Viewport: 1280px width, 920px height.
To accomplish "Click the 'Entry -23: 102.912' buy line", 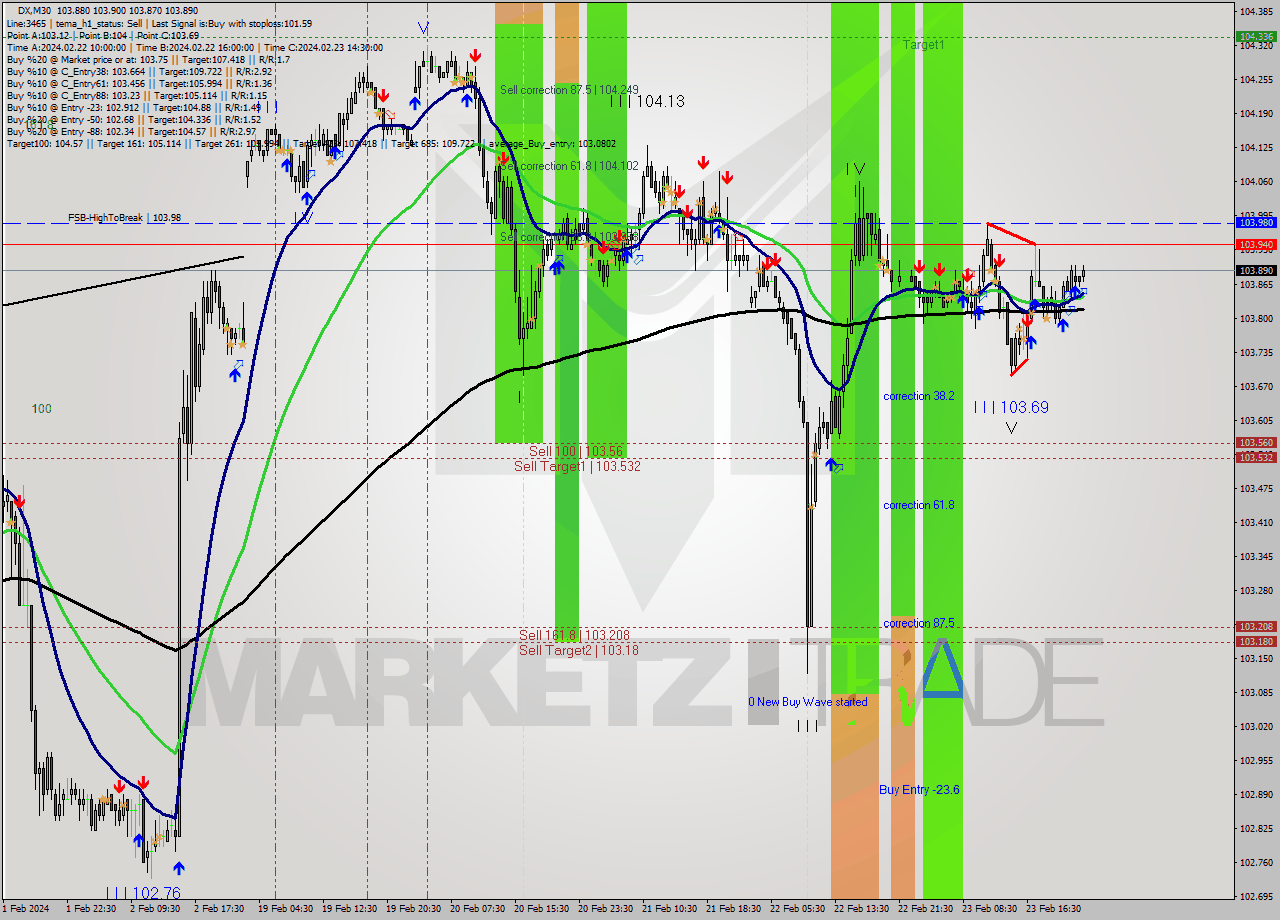I will [x=133, y=107].
